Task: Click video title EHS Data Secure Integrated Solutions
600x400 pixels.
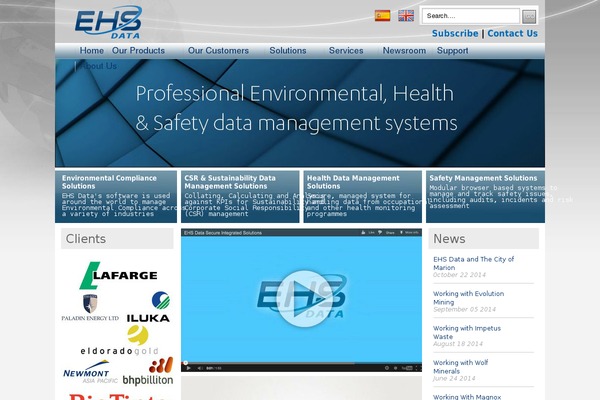Action: tap(223, 233)
